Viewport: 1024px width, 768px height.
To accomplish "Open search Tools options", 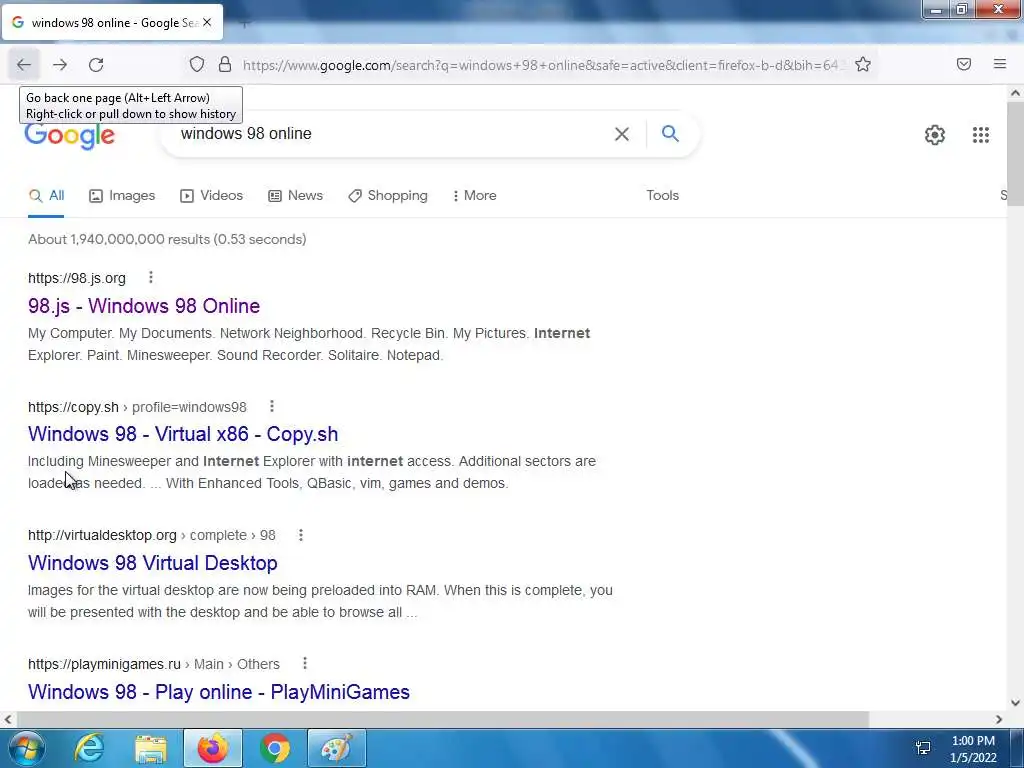I will click(x=662, y=195).
